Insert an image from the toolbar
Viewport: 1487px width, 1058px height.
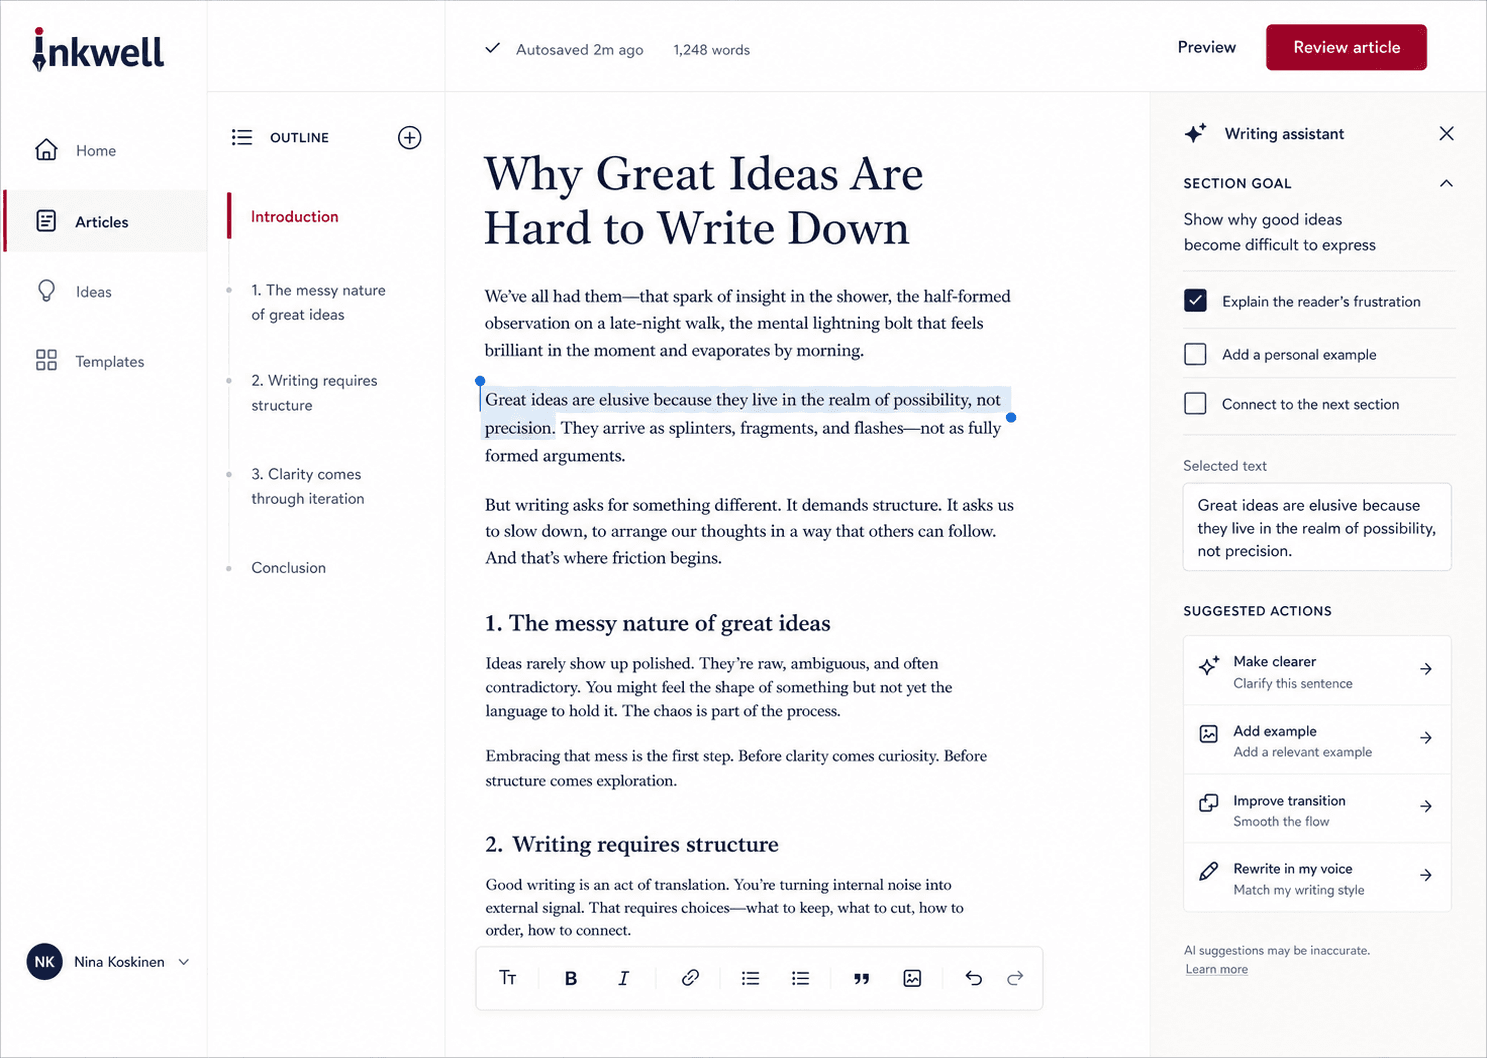(912, 978)
